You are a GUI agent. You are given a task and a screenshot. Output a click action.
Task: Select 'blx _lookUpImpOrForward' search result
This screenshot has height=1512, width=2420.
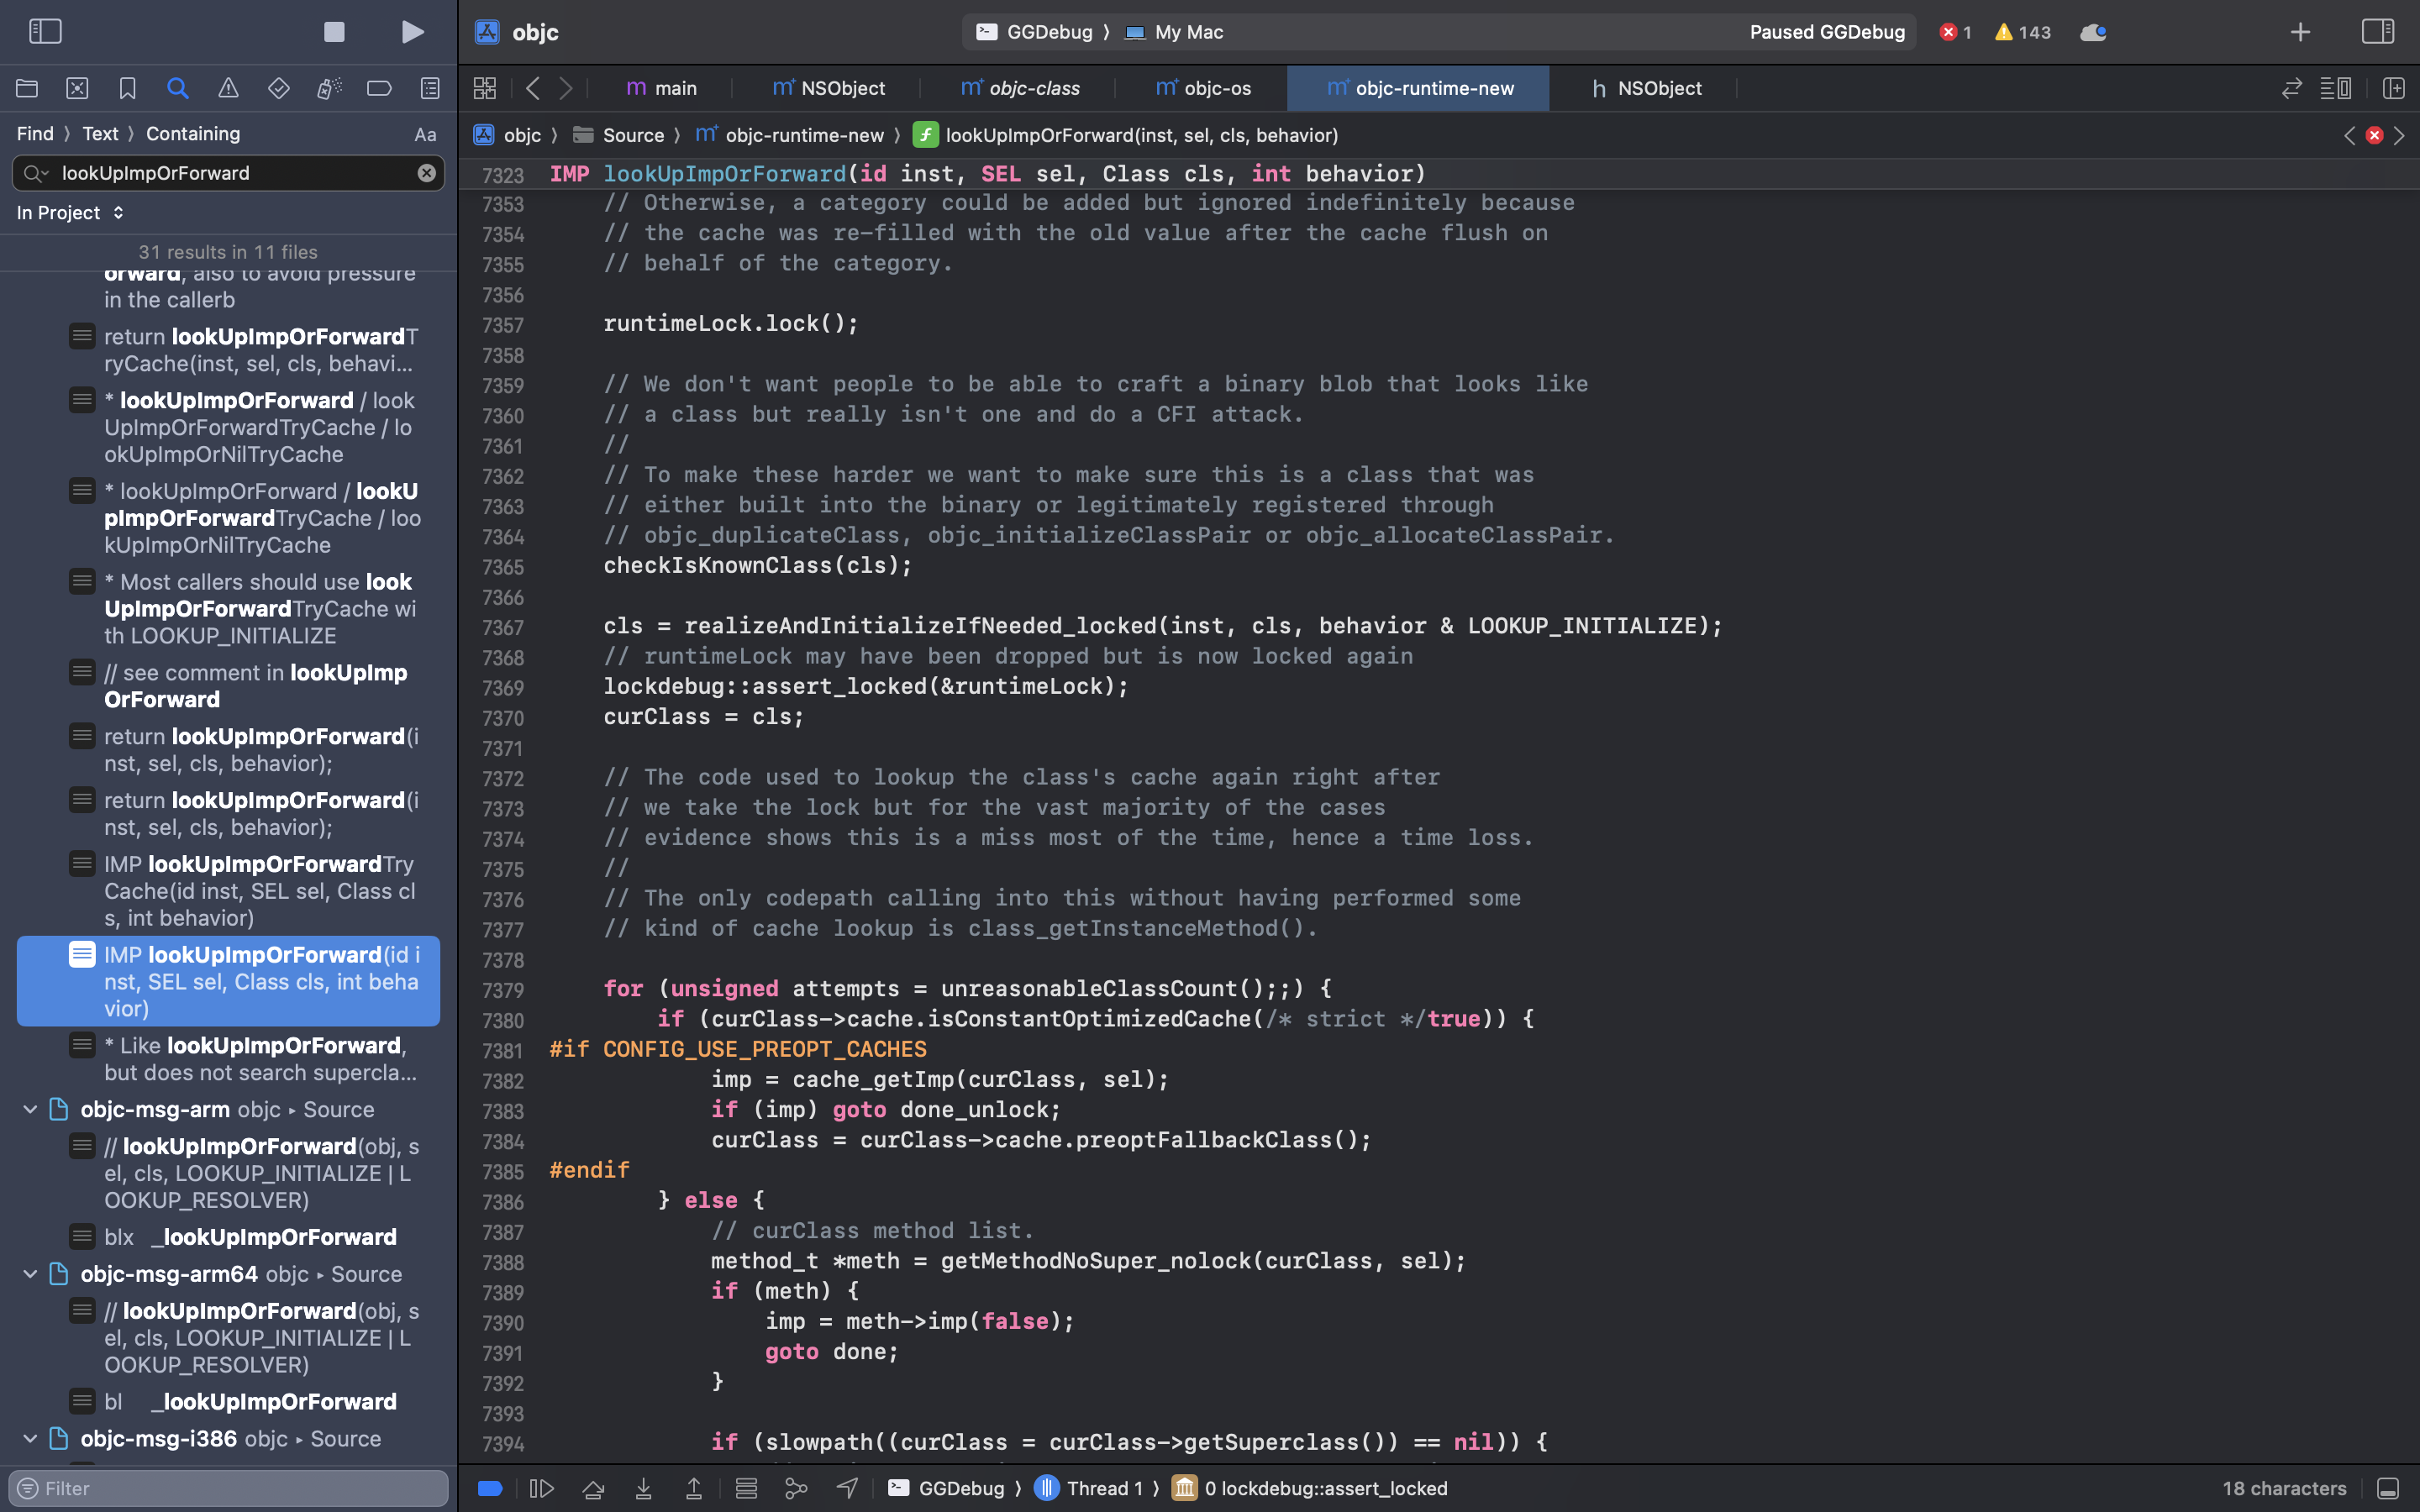[x=250, y=1237]
